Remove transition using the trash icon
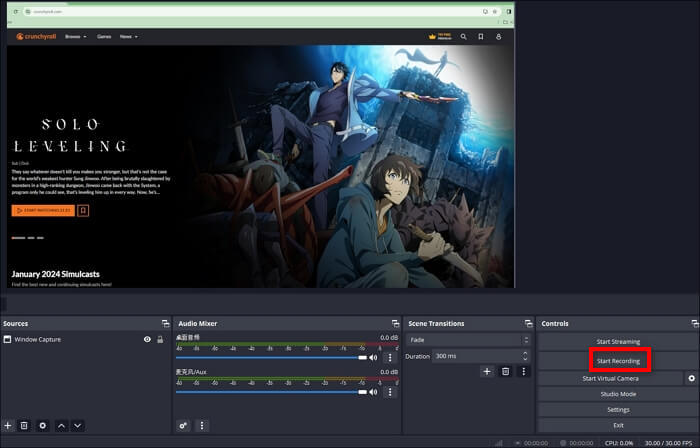The image size is (700, 448). [505, 371]
